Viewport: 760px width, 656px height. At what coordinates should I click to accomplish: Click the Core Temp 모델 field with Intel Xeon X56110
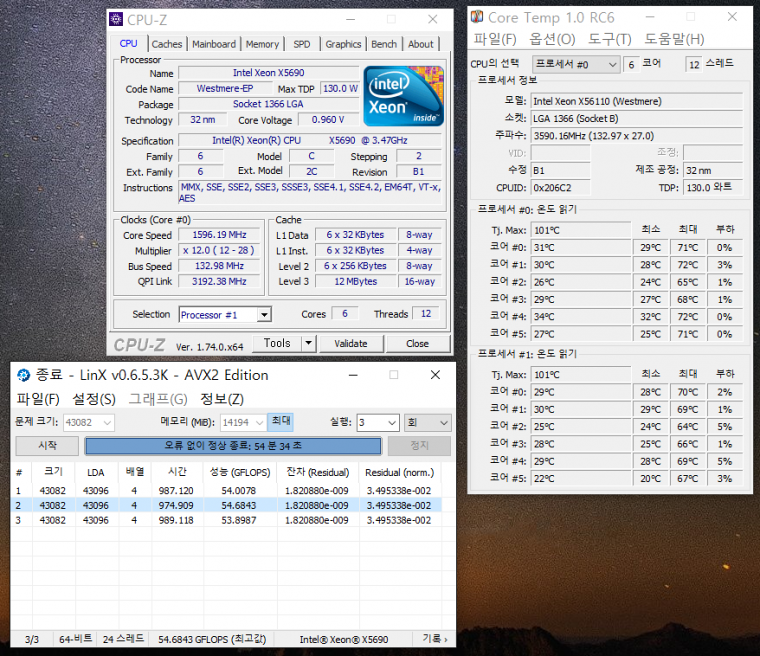click(x=636, y=101)
